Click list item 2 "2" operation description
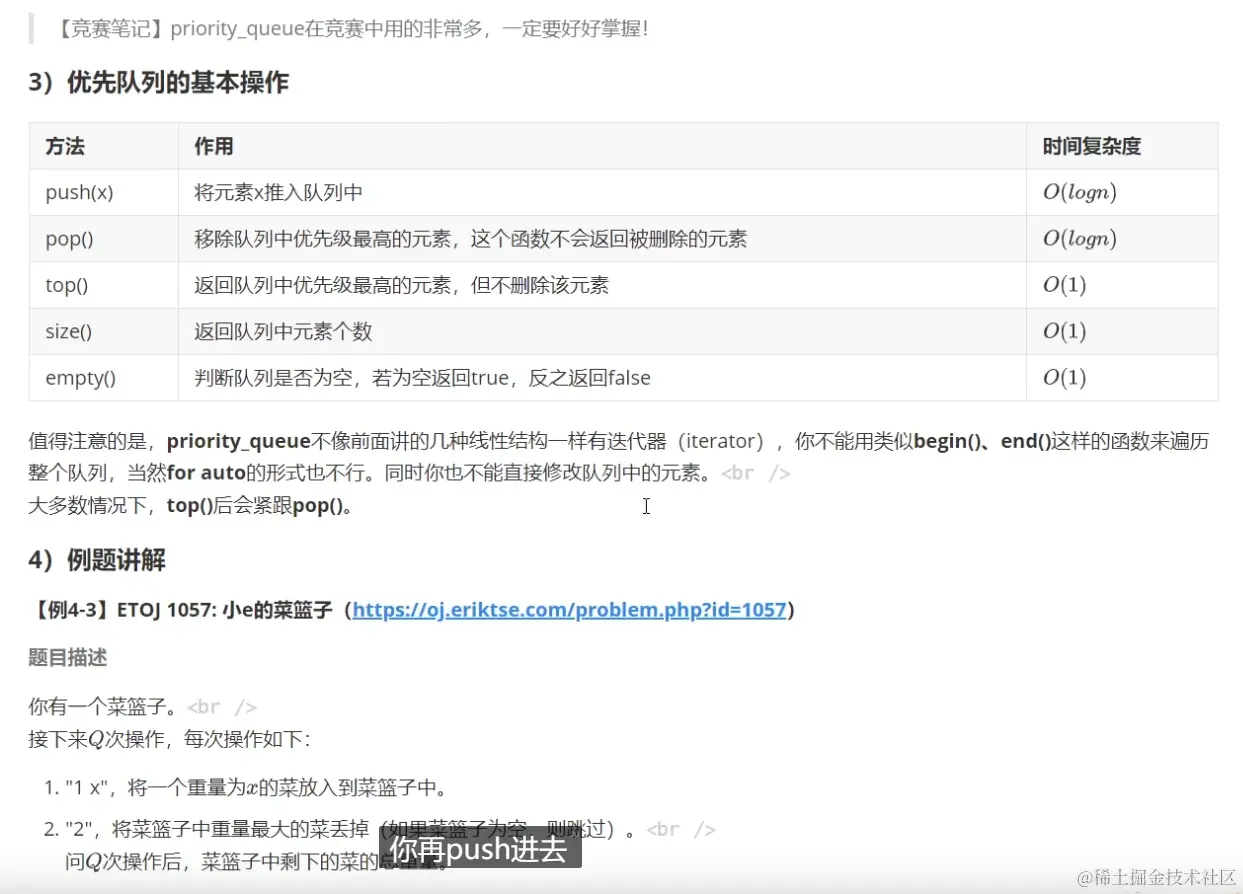The height and width of the screenshot is (894, 1243). pyautogui.click(x=350, y=829)
